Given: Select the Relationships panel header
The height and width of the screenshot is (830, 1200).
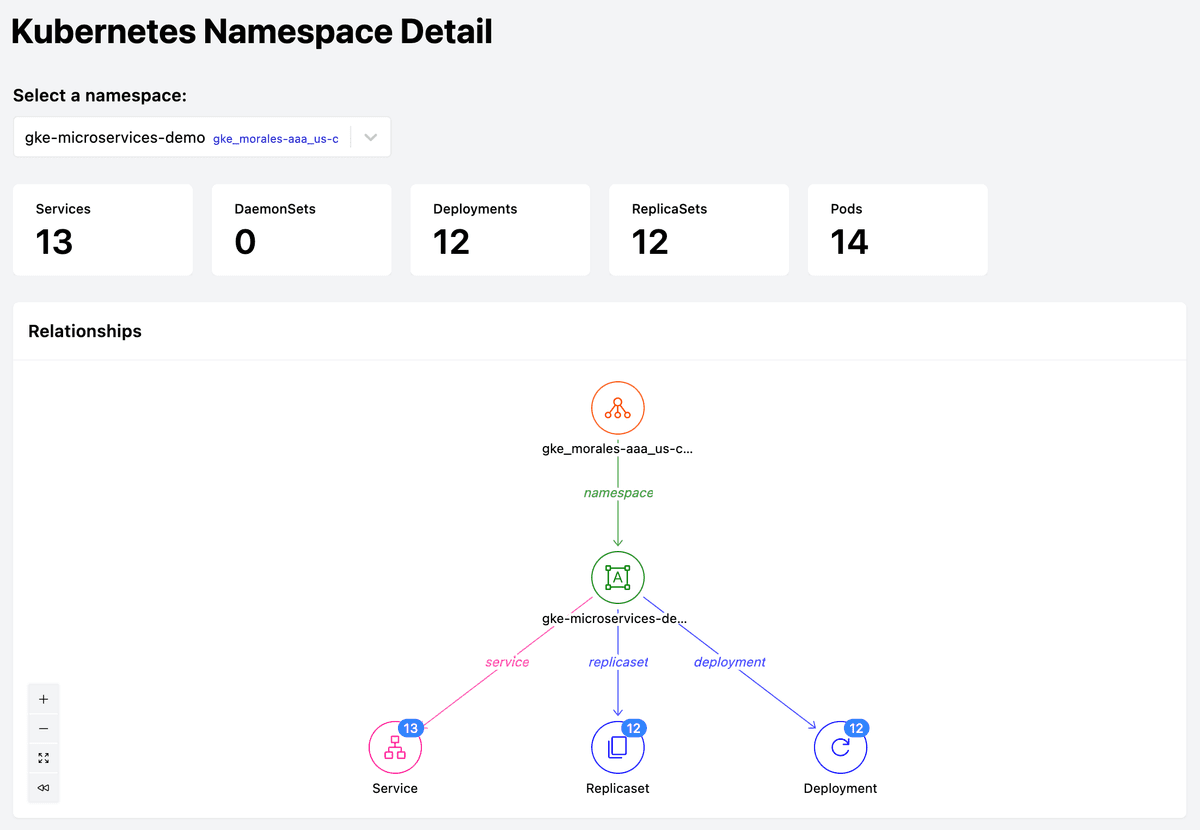Looking at the screenshot, I should 84,330.
